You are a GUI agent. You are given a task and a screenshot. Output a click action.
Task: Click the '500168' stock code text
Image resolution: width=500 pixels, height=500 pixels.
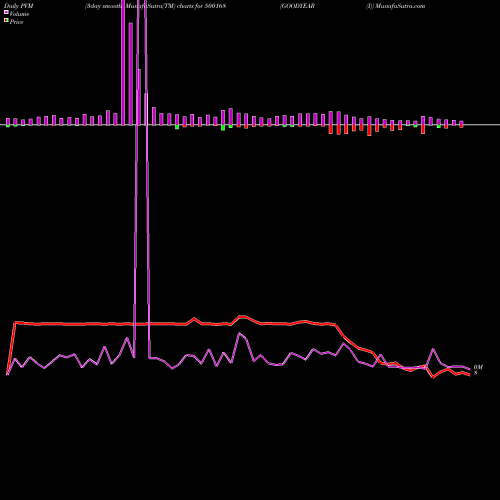coord(215,6)
